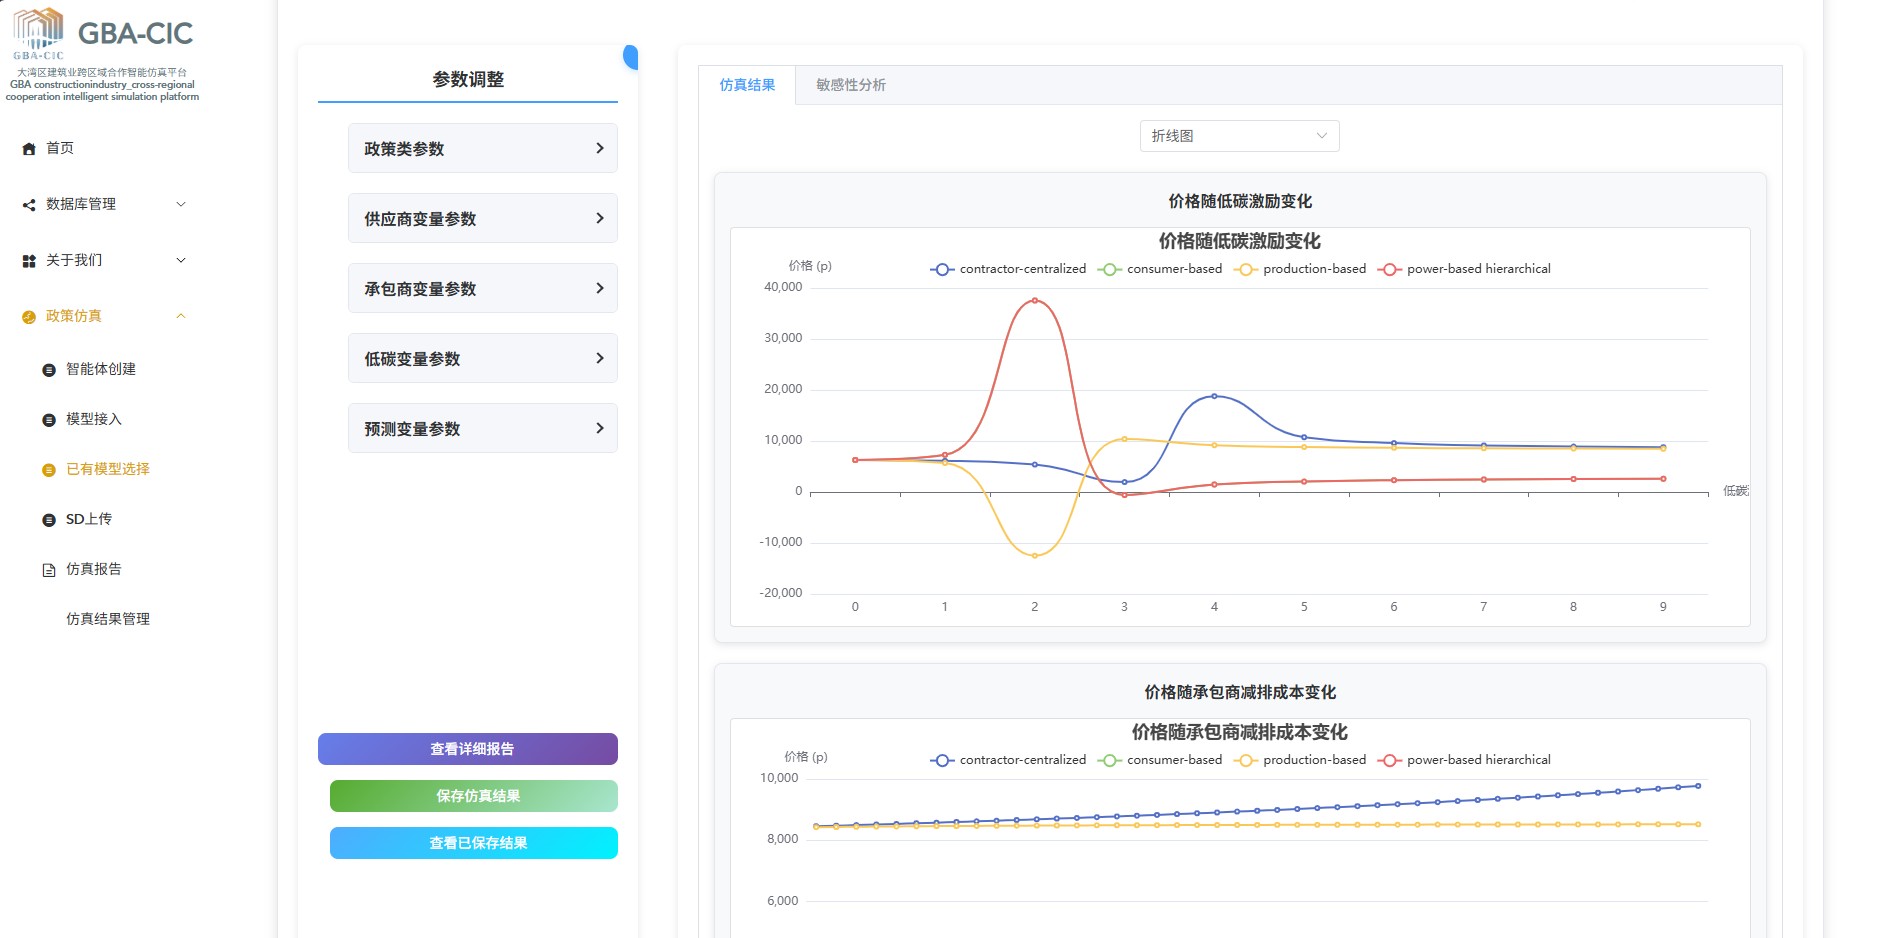Image resolution: width=1893 pixels, height=938 pixels.
Task: Click the share icon beside 数据库管理
Action: (29, 205)
